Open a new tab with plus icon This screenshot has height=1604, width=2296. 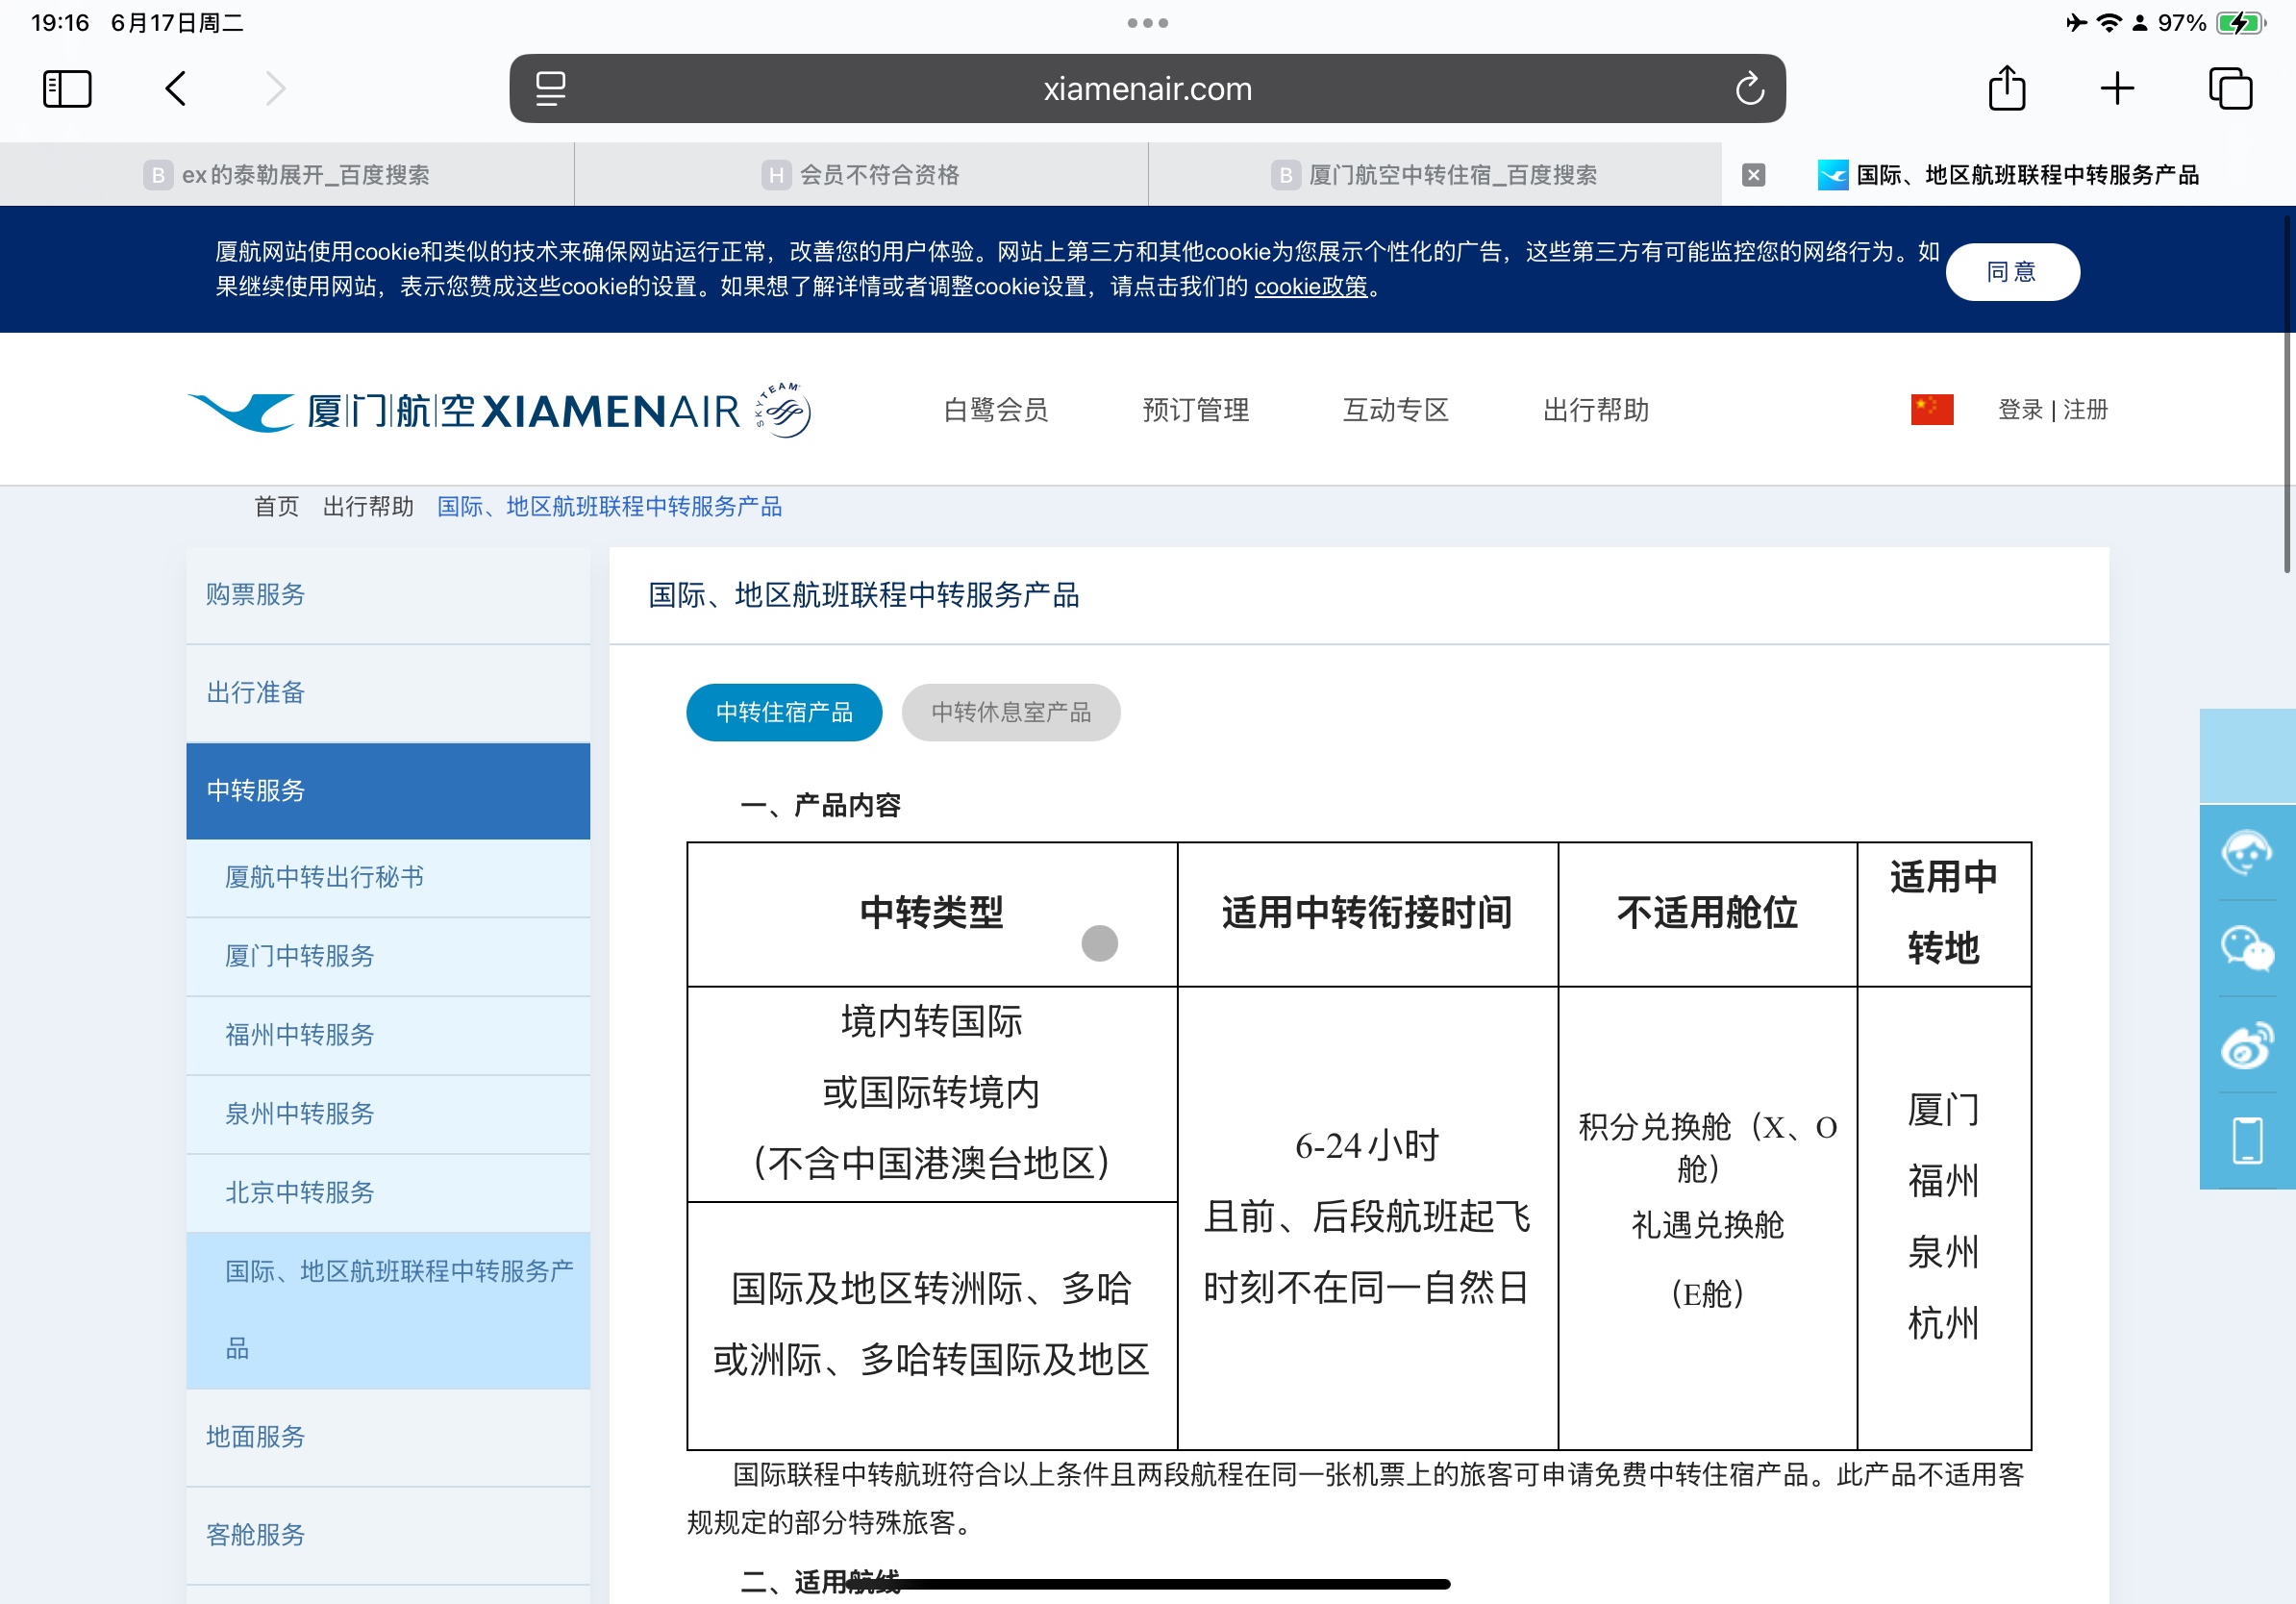(x=2117, y=89)
